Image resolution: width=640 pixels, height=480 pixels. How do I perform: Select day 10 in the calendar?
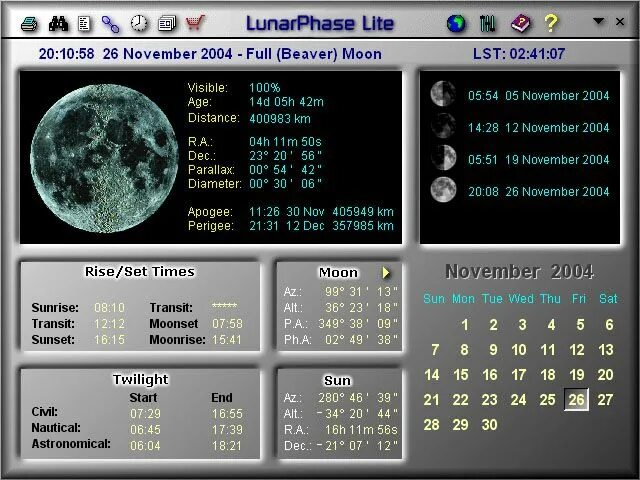point(519,350)
